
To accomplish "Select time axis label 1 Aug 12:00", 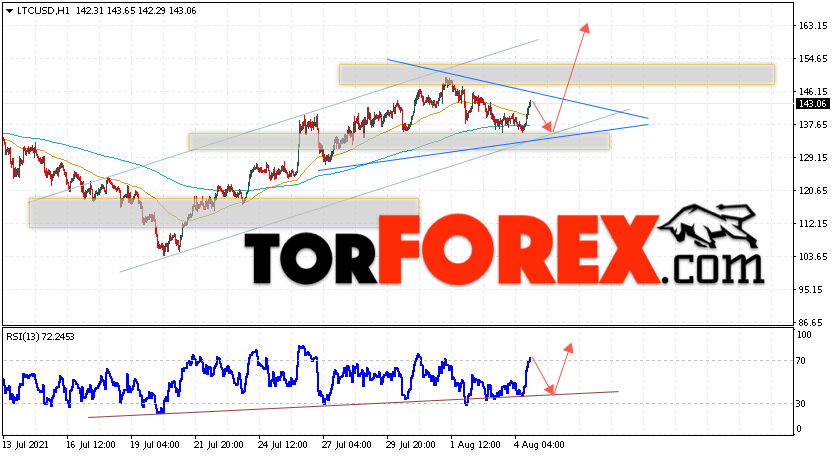I will point(474,444).
